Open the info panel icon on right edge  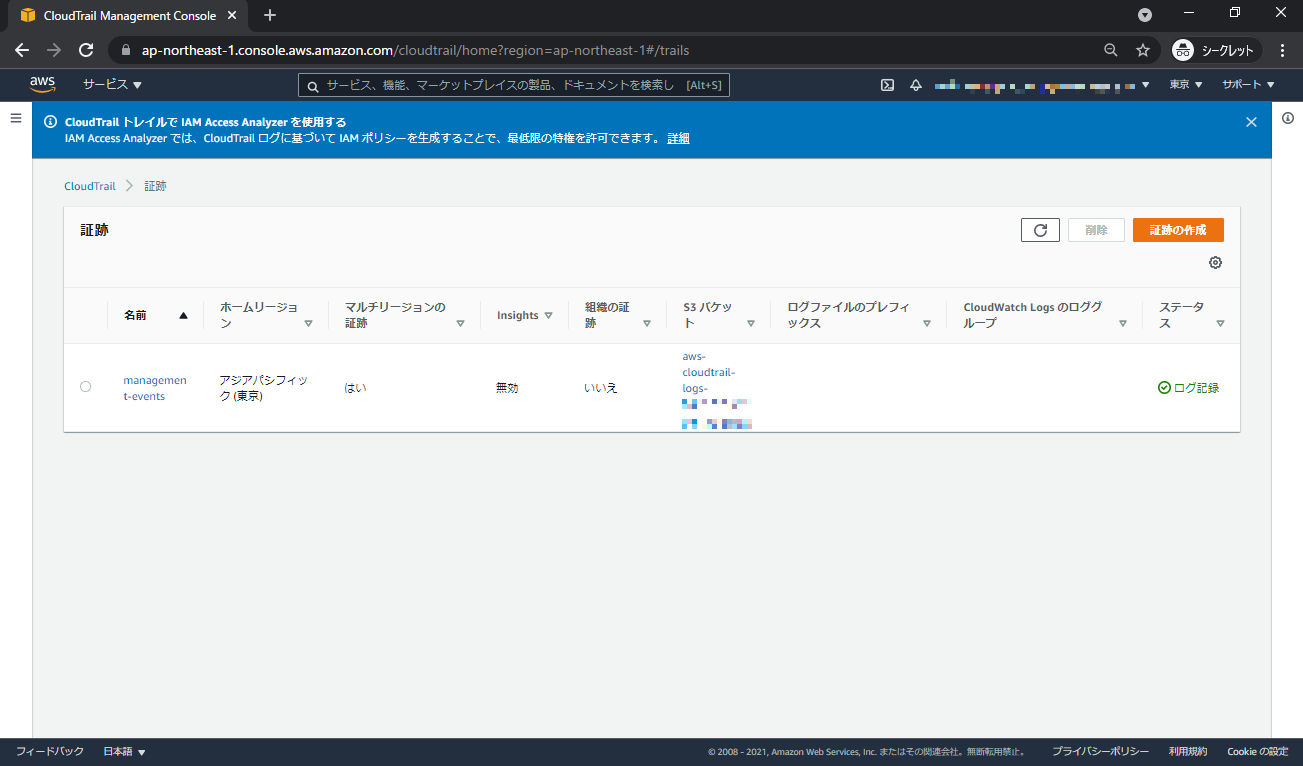pos(1288,118)
